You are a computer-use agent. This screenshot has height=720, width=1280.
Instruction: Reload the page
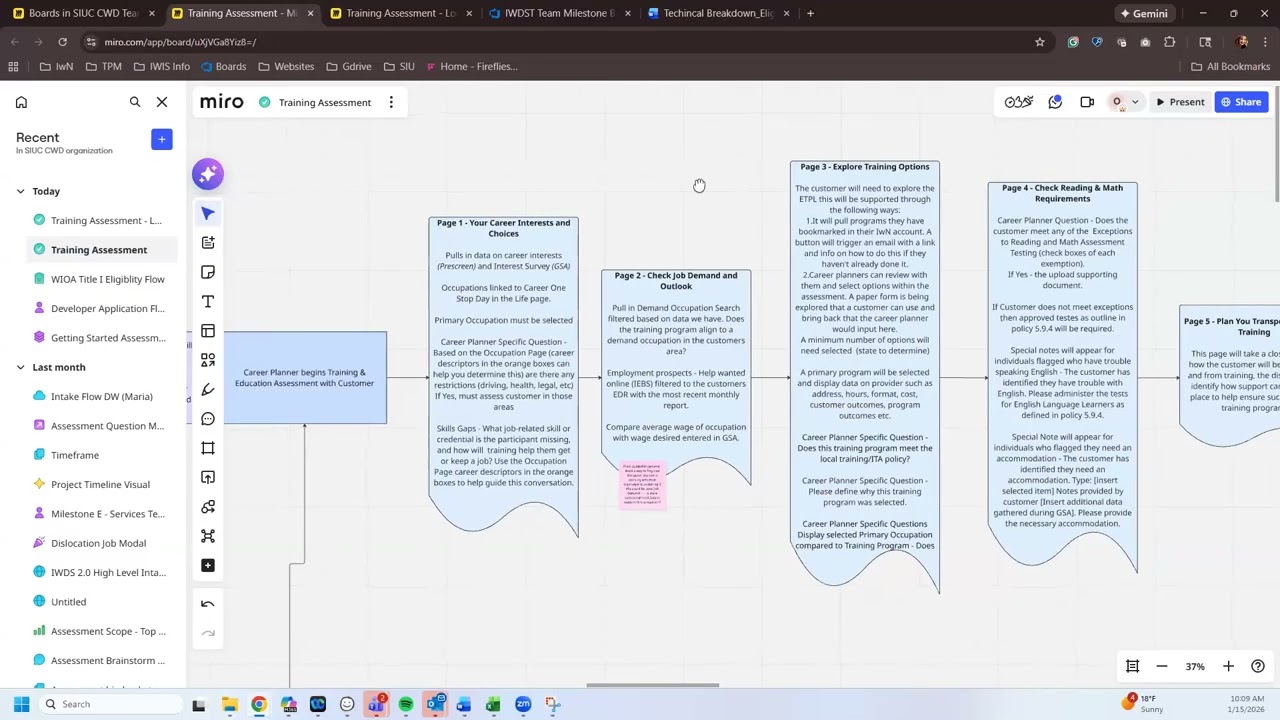(62, 42)
